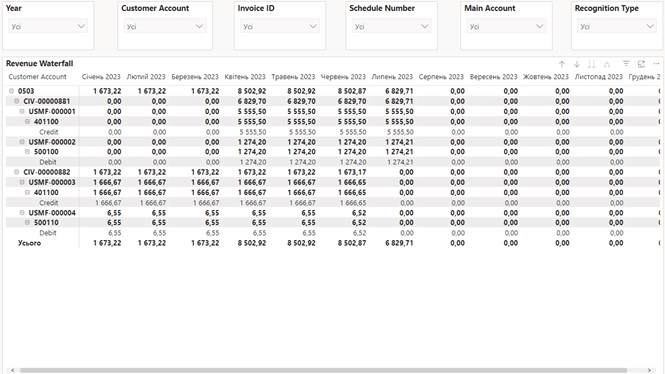Select the Revenue Waterfall visual title
Screen dimensions: 665x374
[x=39, y=64]
